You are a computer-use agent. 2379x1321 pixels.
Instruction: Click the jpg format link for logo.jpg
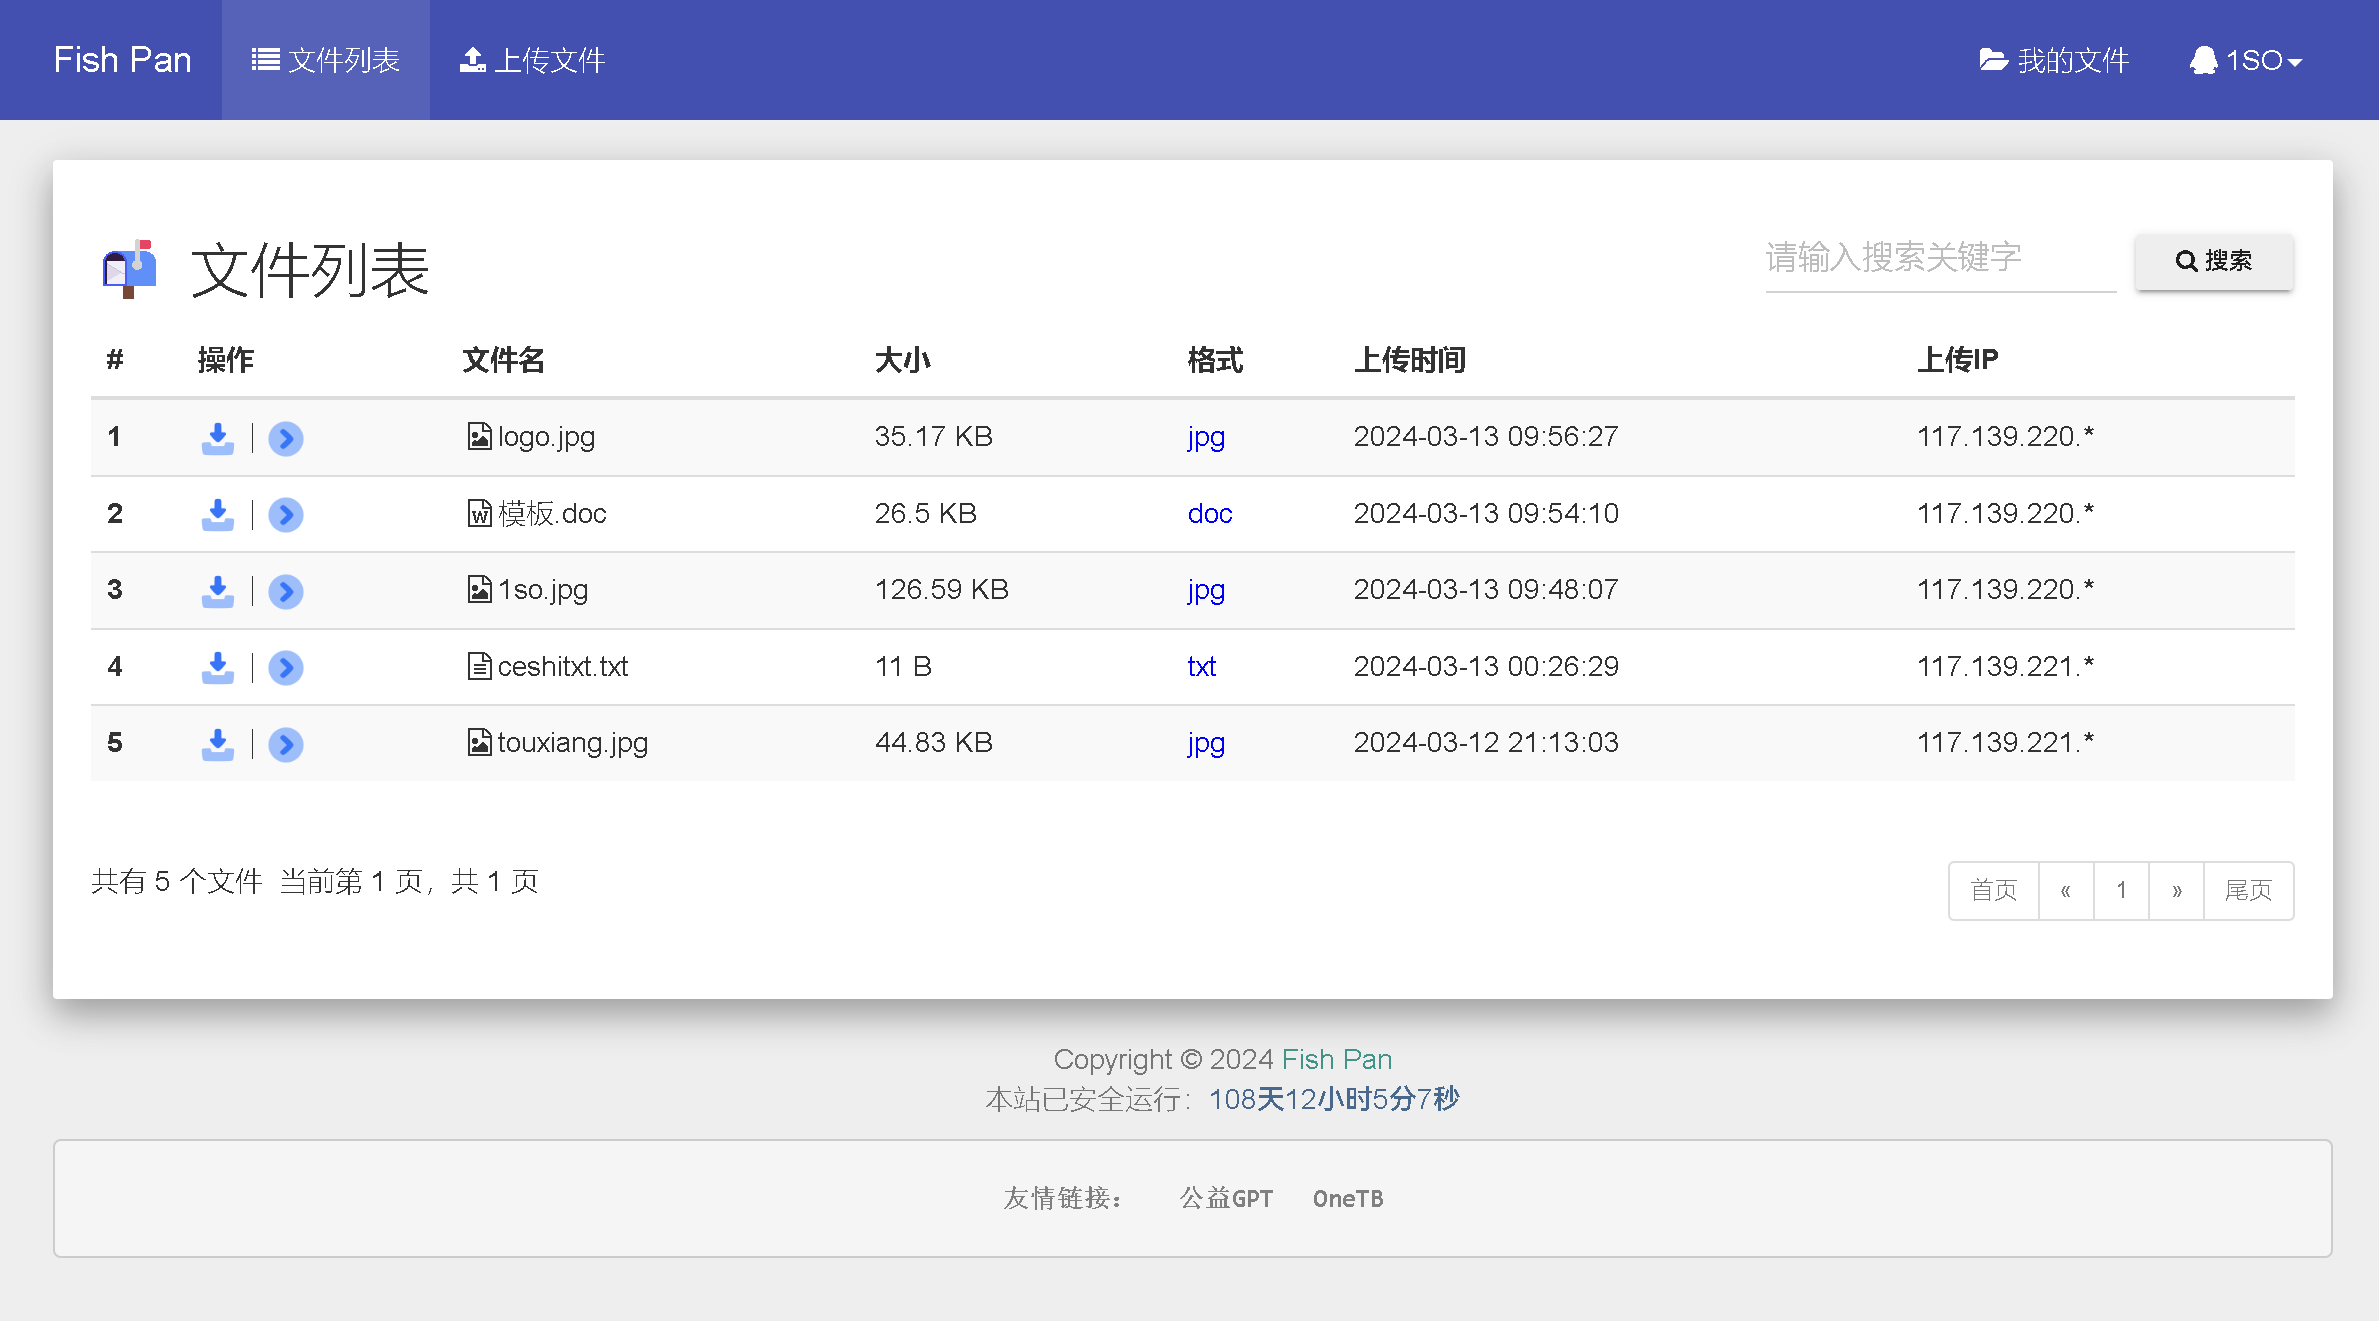1205,436
